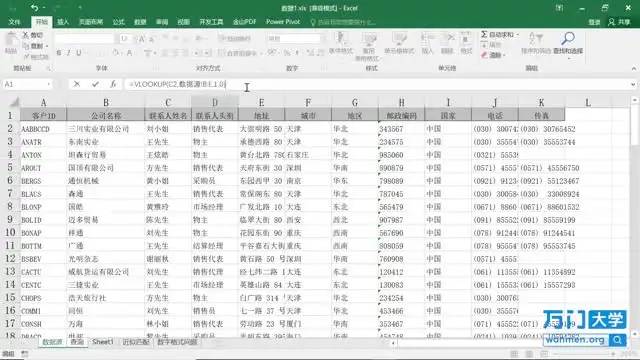Select column D header
Image resolution: width=640 pixels, height=360 pixels.
click(x=215, y=102)
